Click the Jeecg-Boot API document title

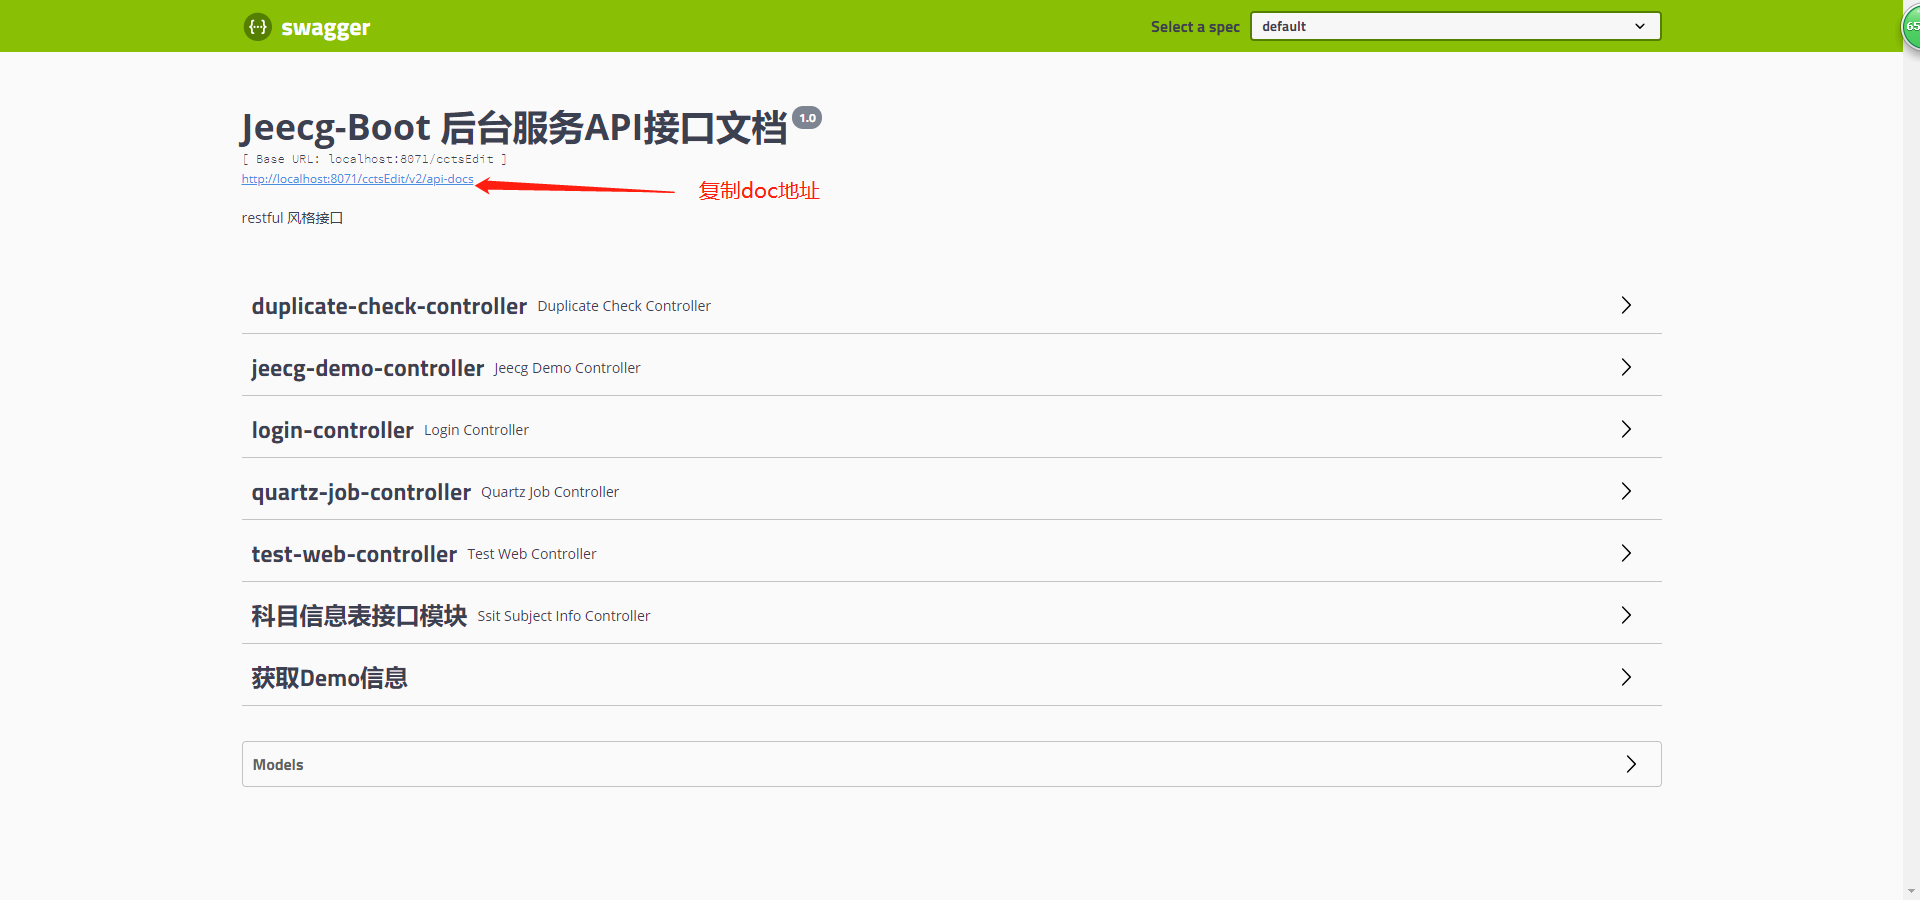(514, 128)
